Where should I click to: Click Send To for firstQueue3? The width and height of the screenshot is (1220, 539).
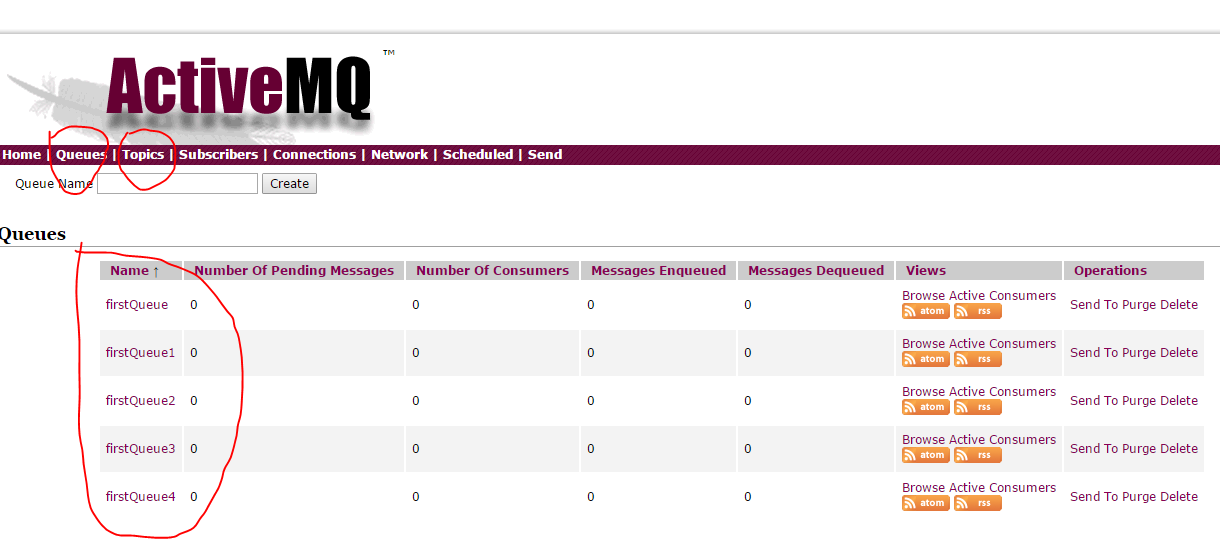click(1094, 449)
